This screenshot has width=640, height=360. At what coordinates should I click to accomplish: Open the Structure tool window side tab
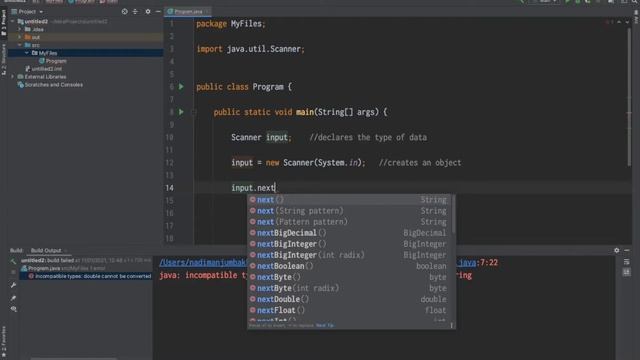4,60
